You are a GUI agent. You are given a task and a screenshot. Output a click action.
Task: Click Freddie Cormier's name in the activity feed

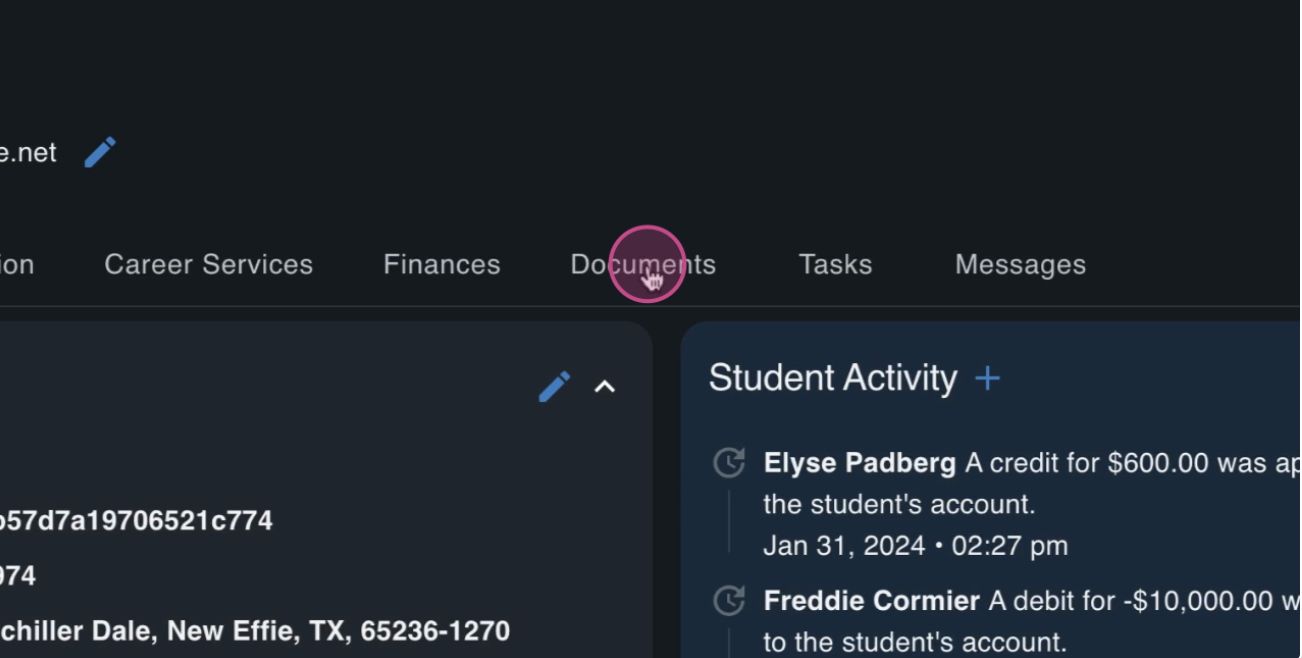(872, 601)
